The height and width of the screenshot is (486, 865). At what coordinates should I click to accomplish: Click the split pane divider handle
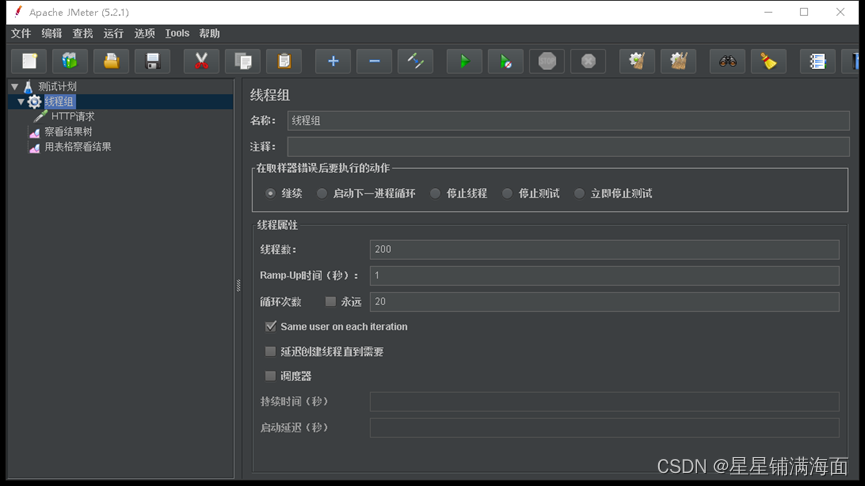[x=238, y=285]
